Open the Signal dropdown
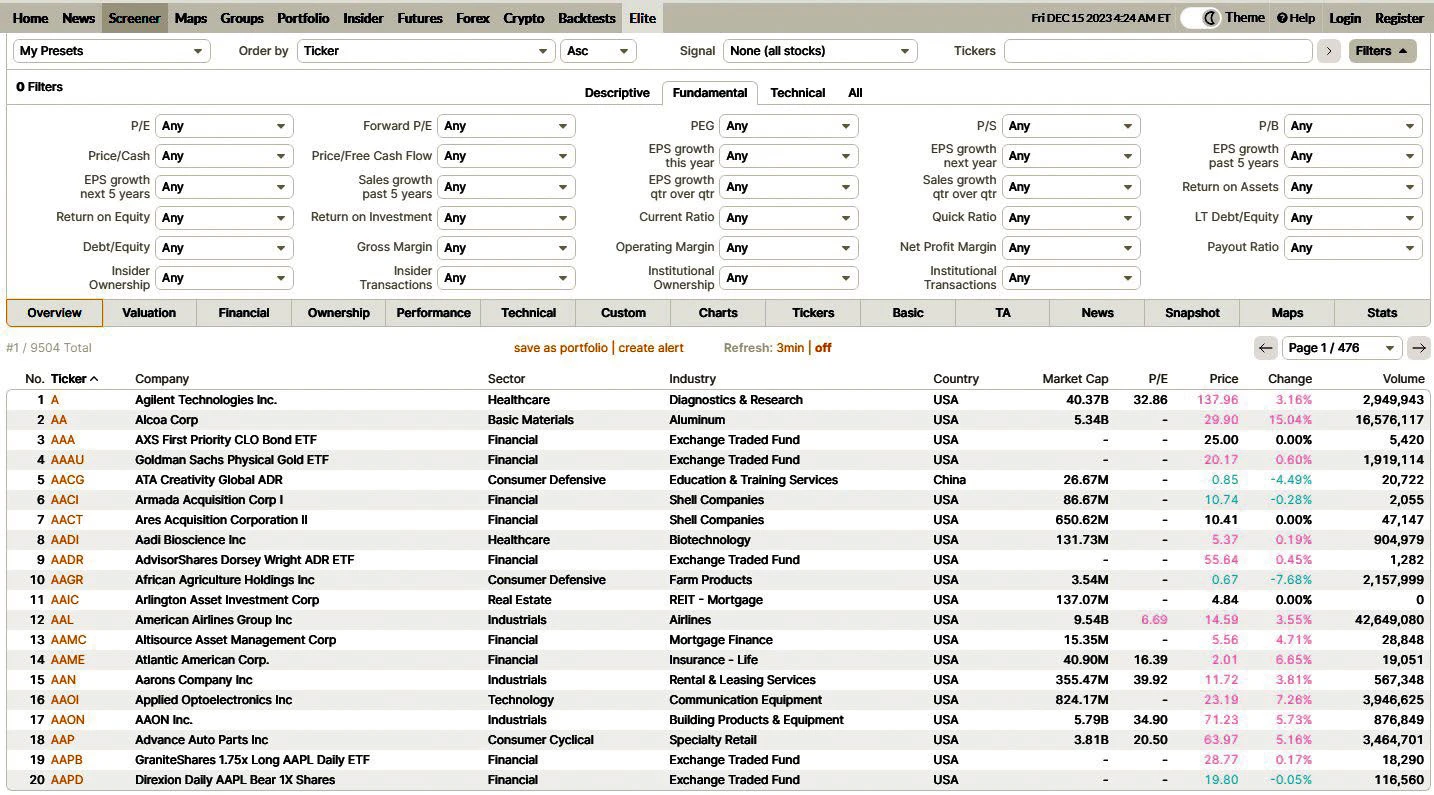The width and height of the screenshot is (1434, 795). (x=820, y=51)
